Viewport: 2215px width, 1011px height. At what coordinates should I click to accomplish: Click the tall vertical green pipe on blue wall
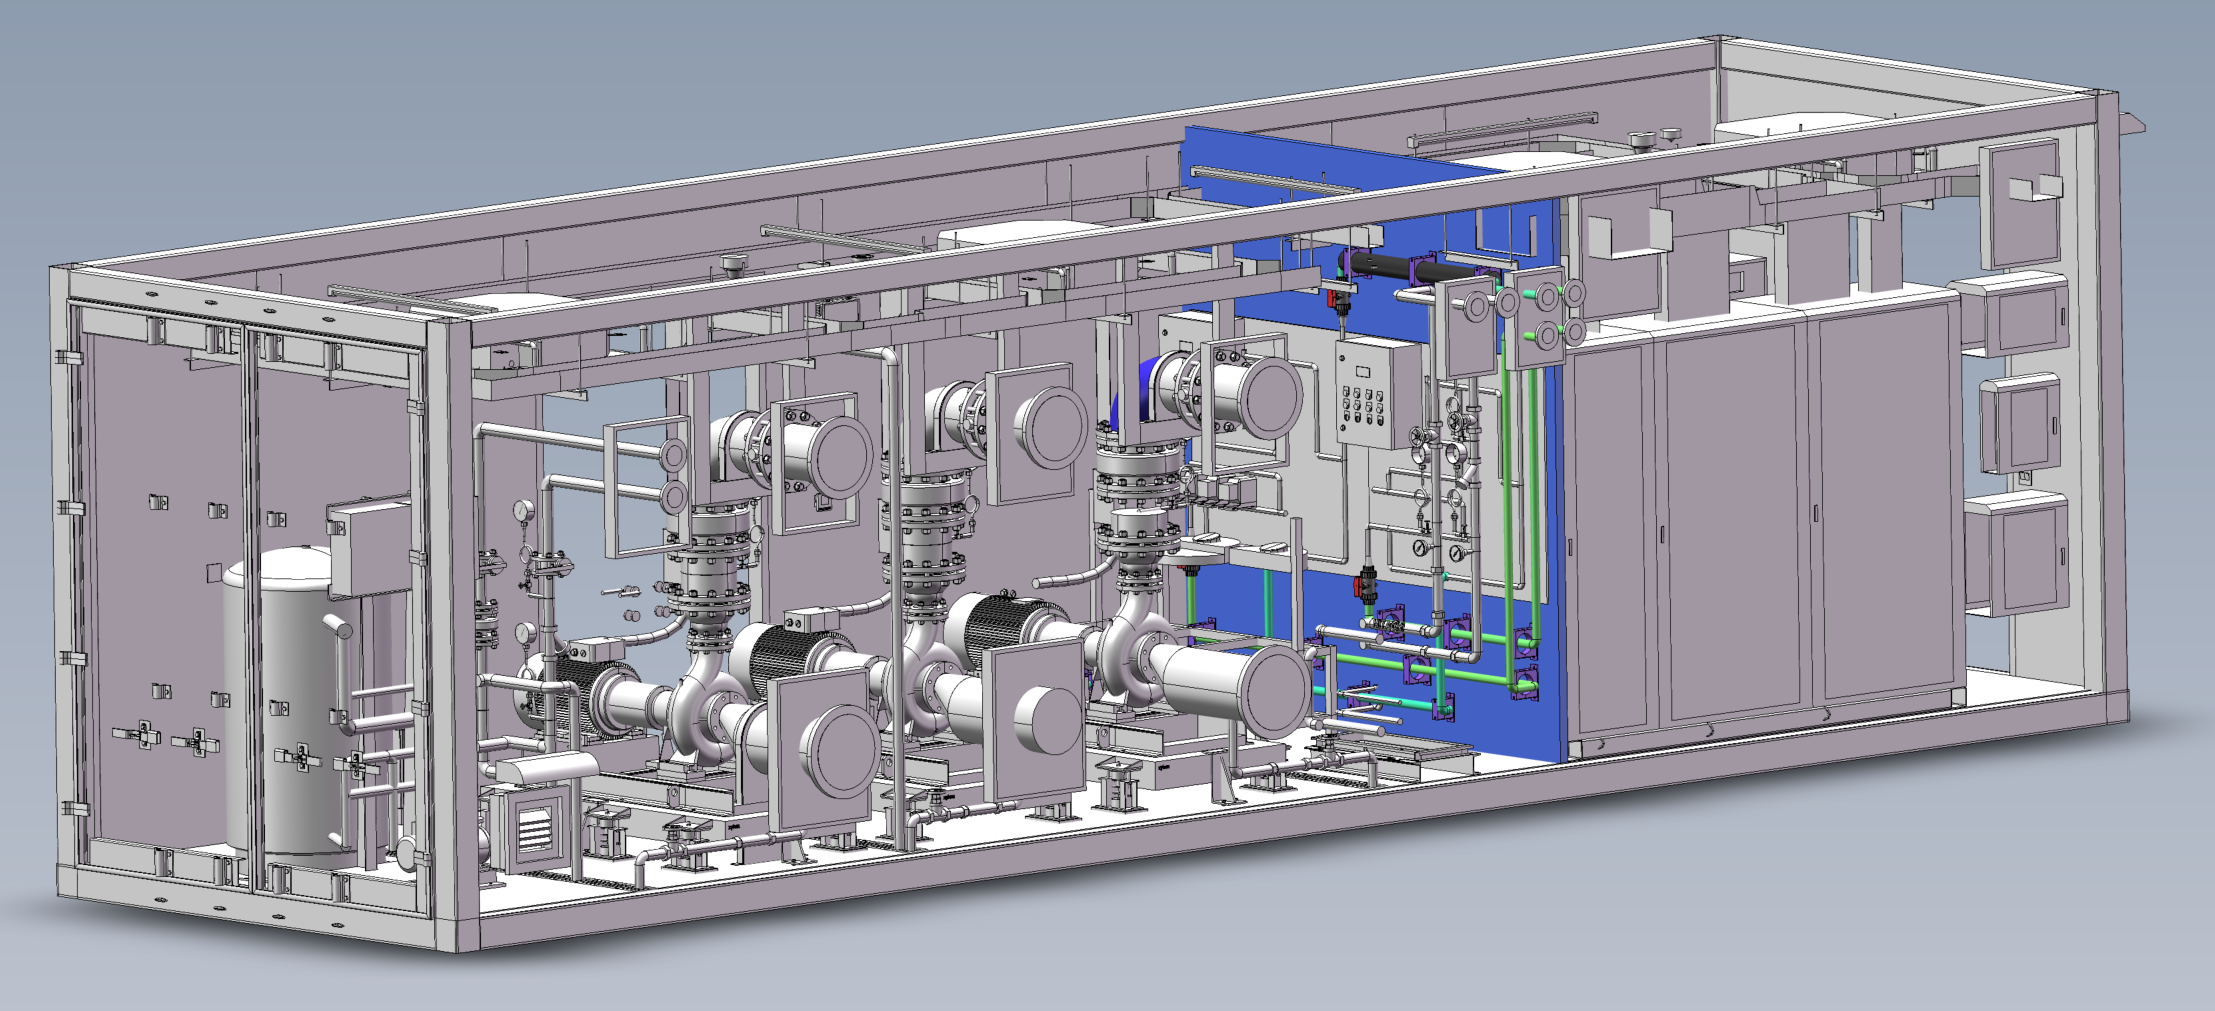(1505, 480)
